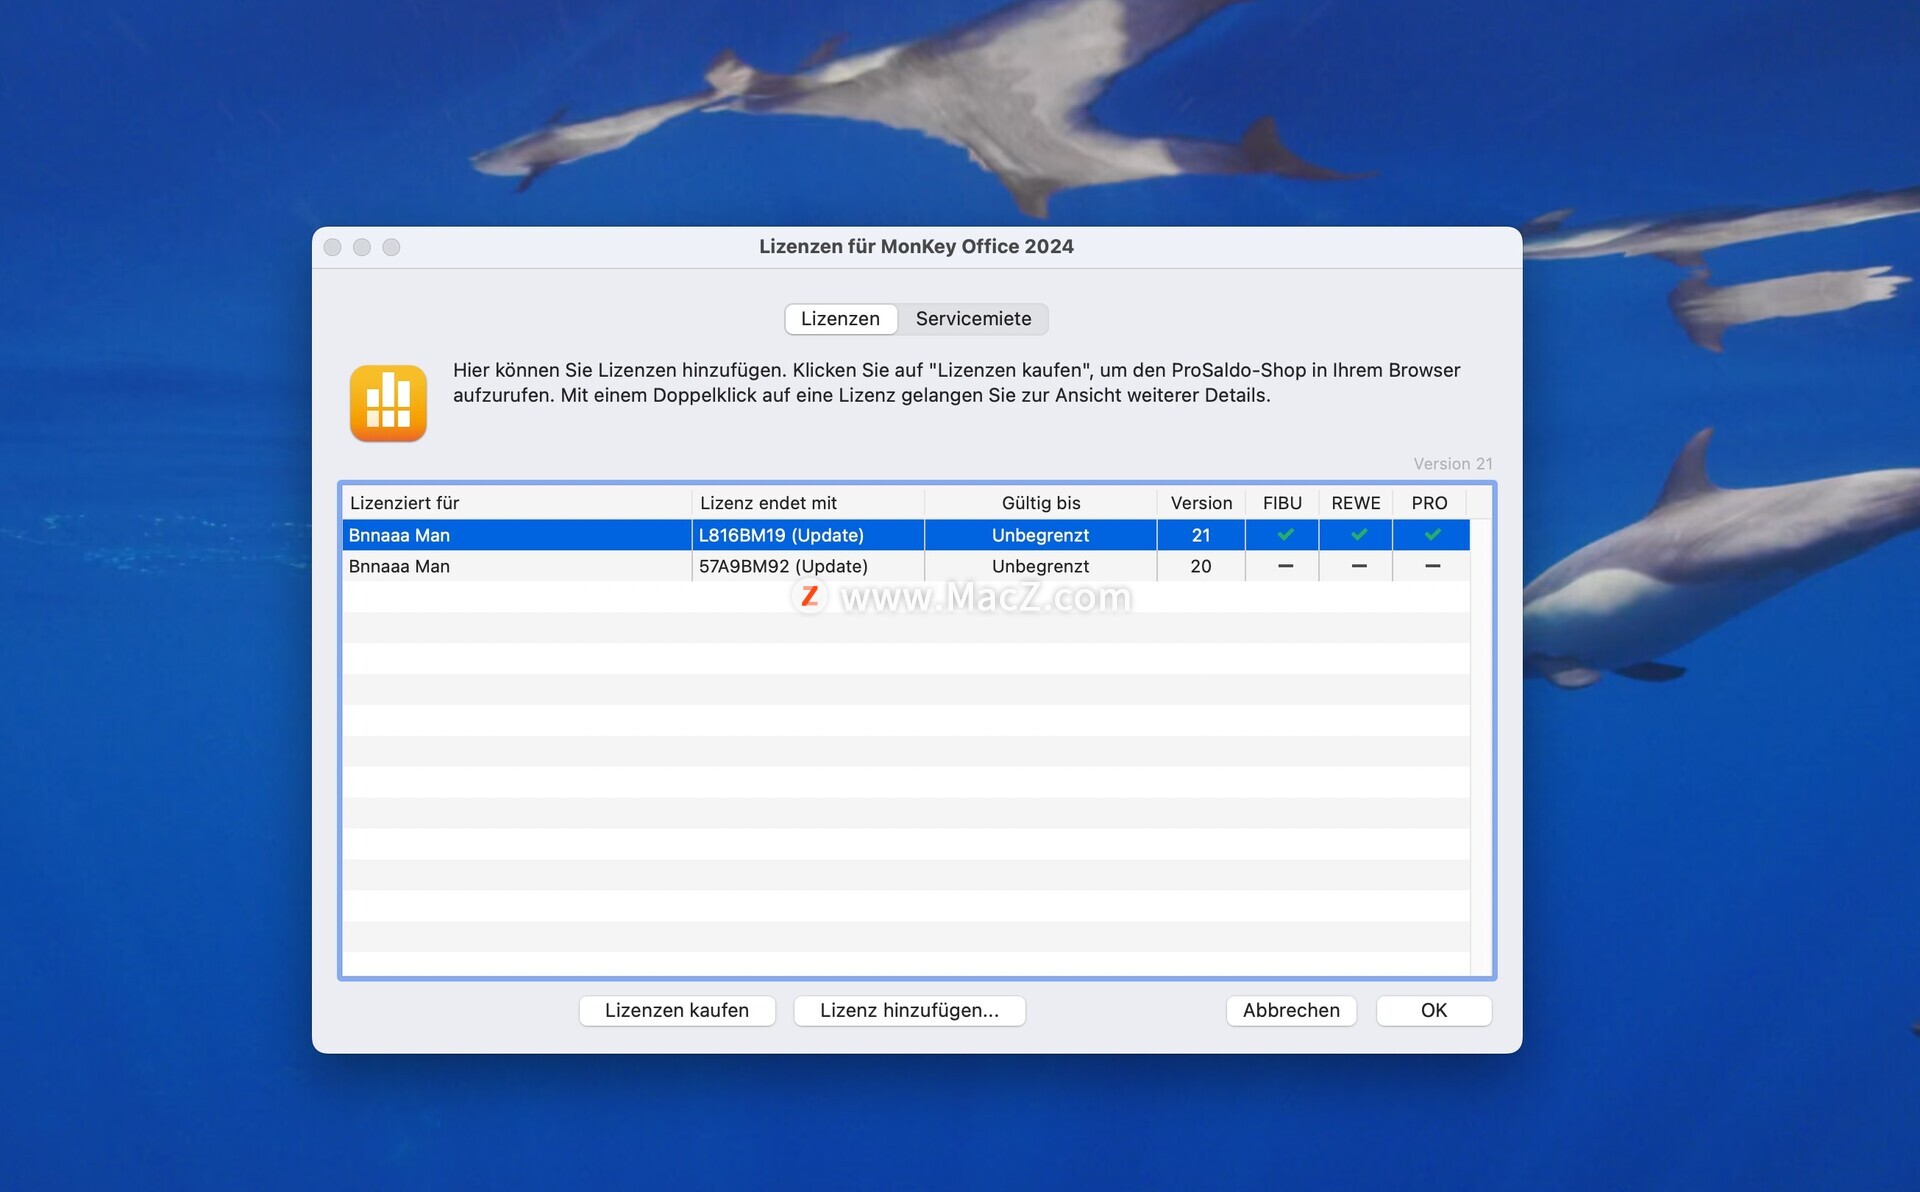Switch to the Lizenzen tab

coord(840,319)
